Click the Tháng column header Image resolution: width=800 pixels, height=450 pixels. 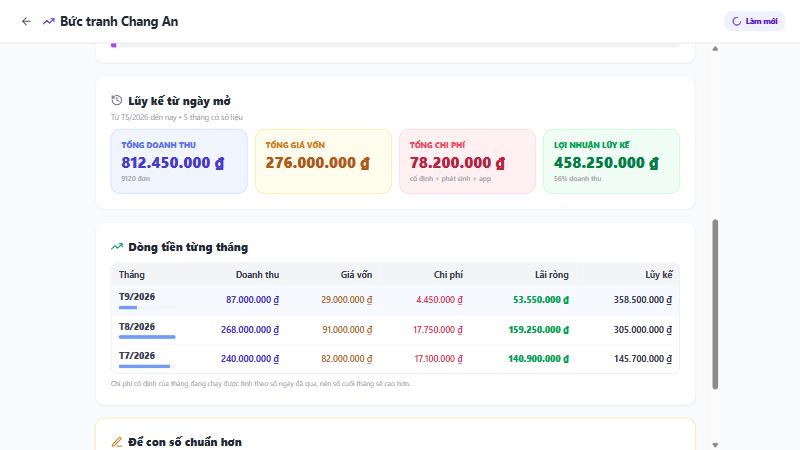click(132, 274)
